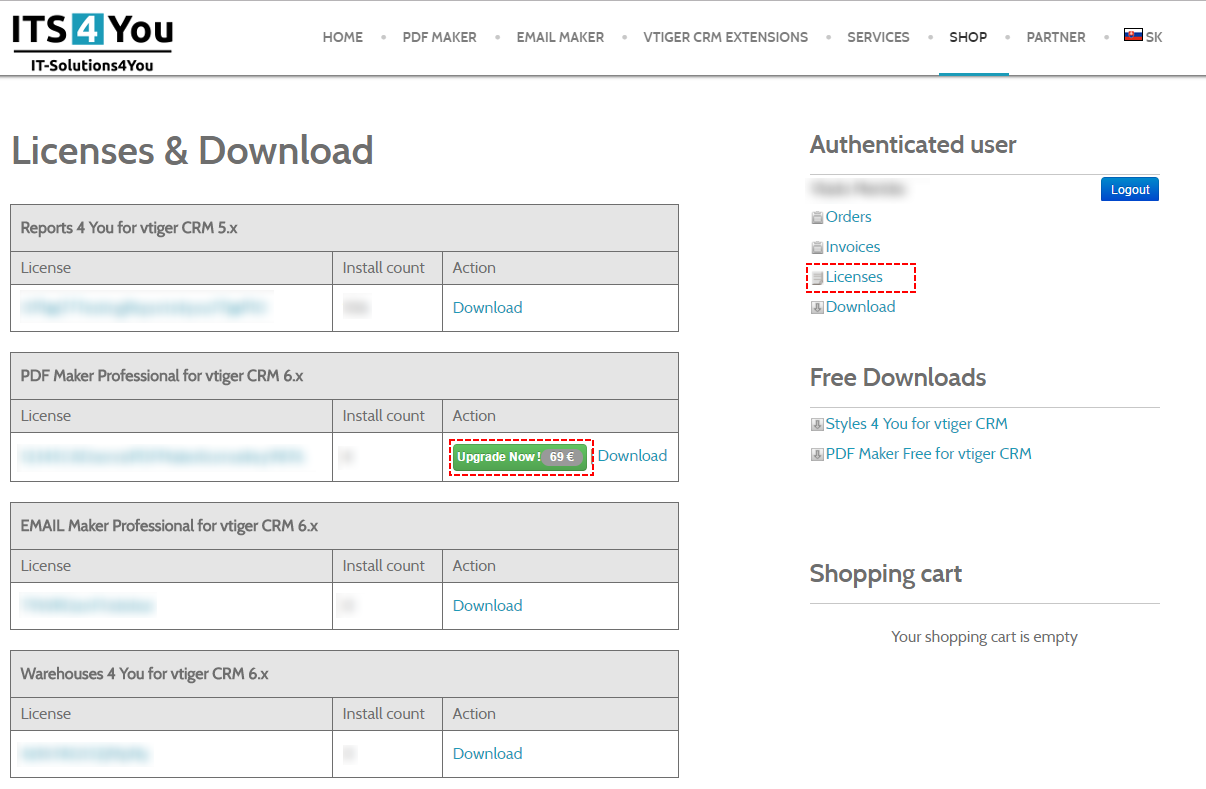Select the SHOP menu item
1206x789 pixels.
coord(968,37)
